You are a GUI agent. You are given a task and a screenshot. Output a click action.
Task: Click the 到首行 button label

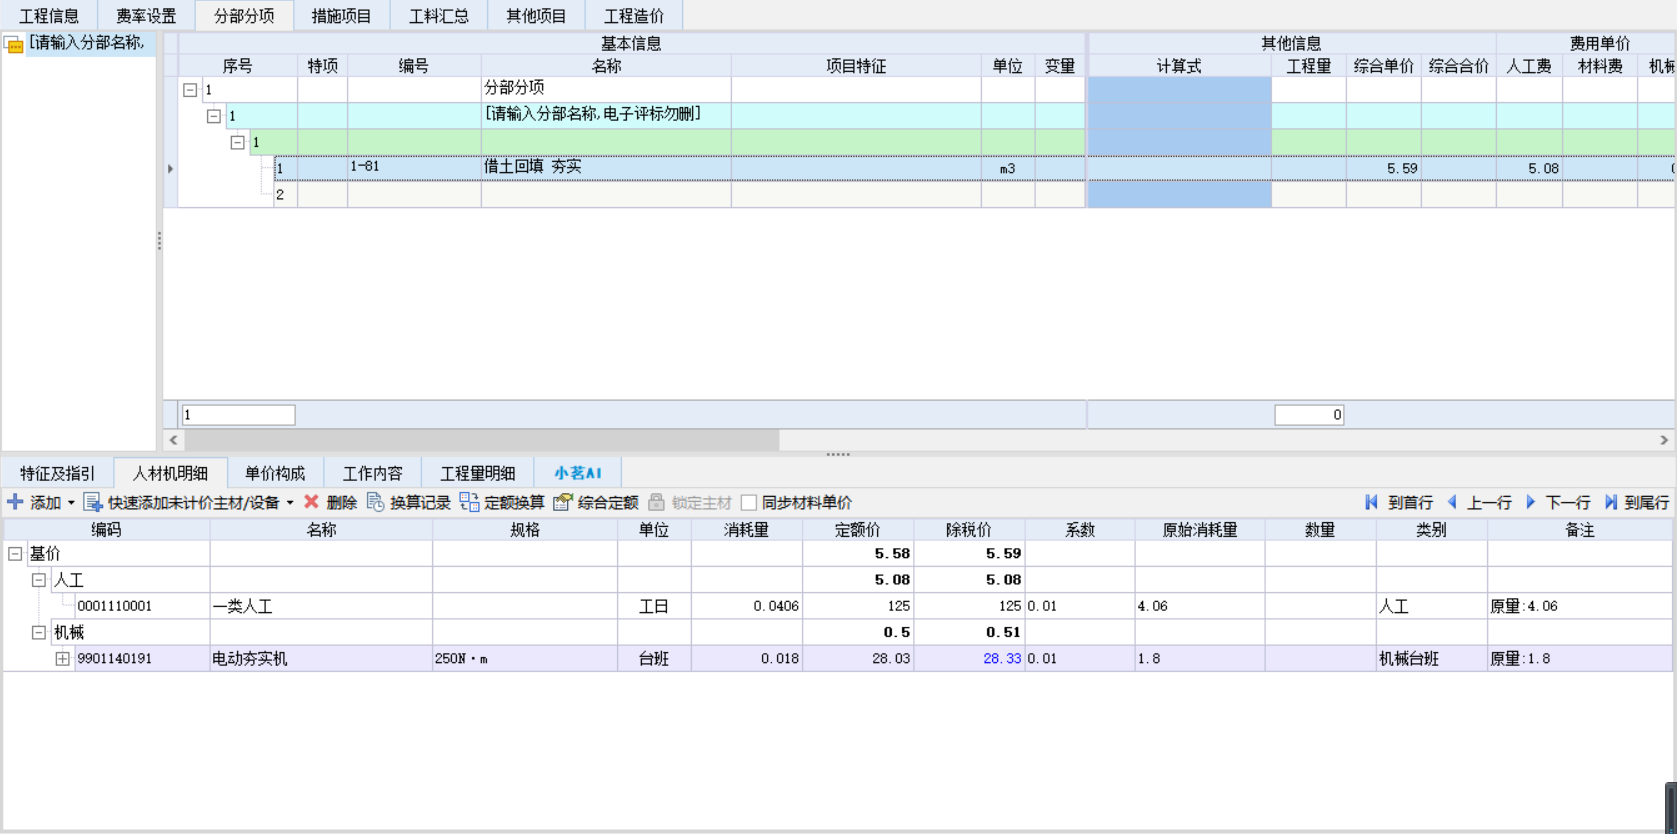point(1410,503)
